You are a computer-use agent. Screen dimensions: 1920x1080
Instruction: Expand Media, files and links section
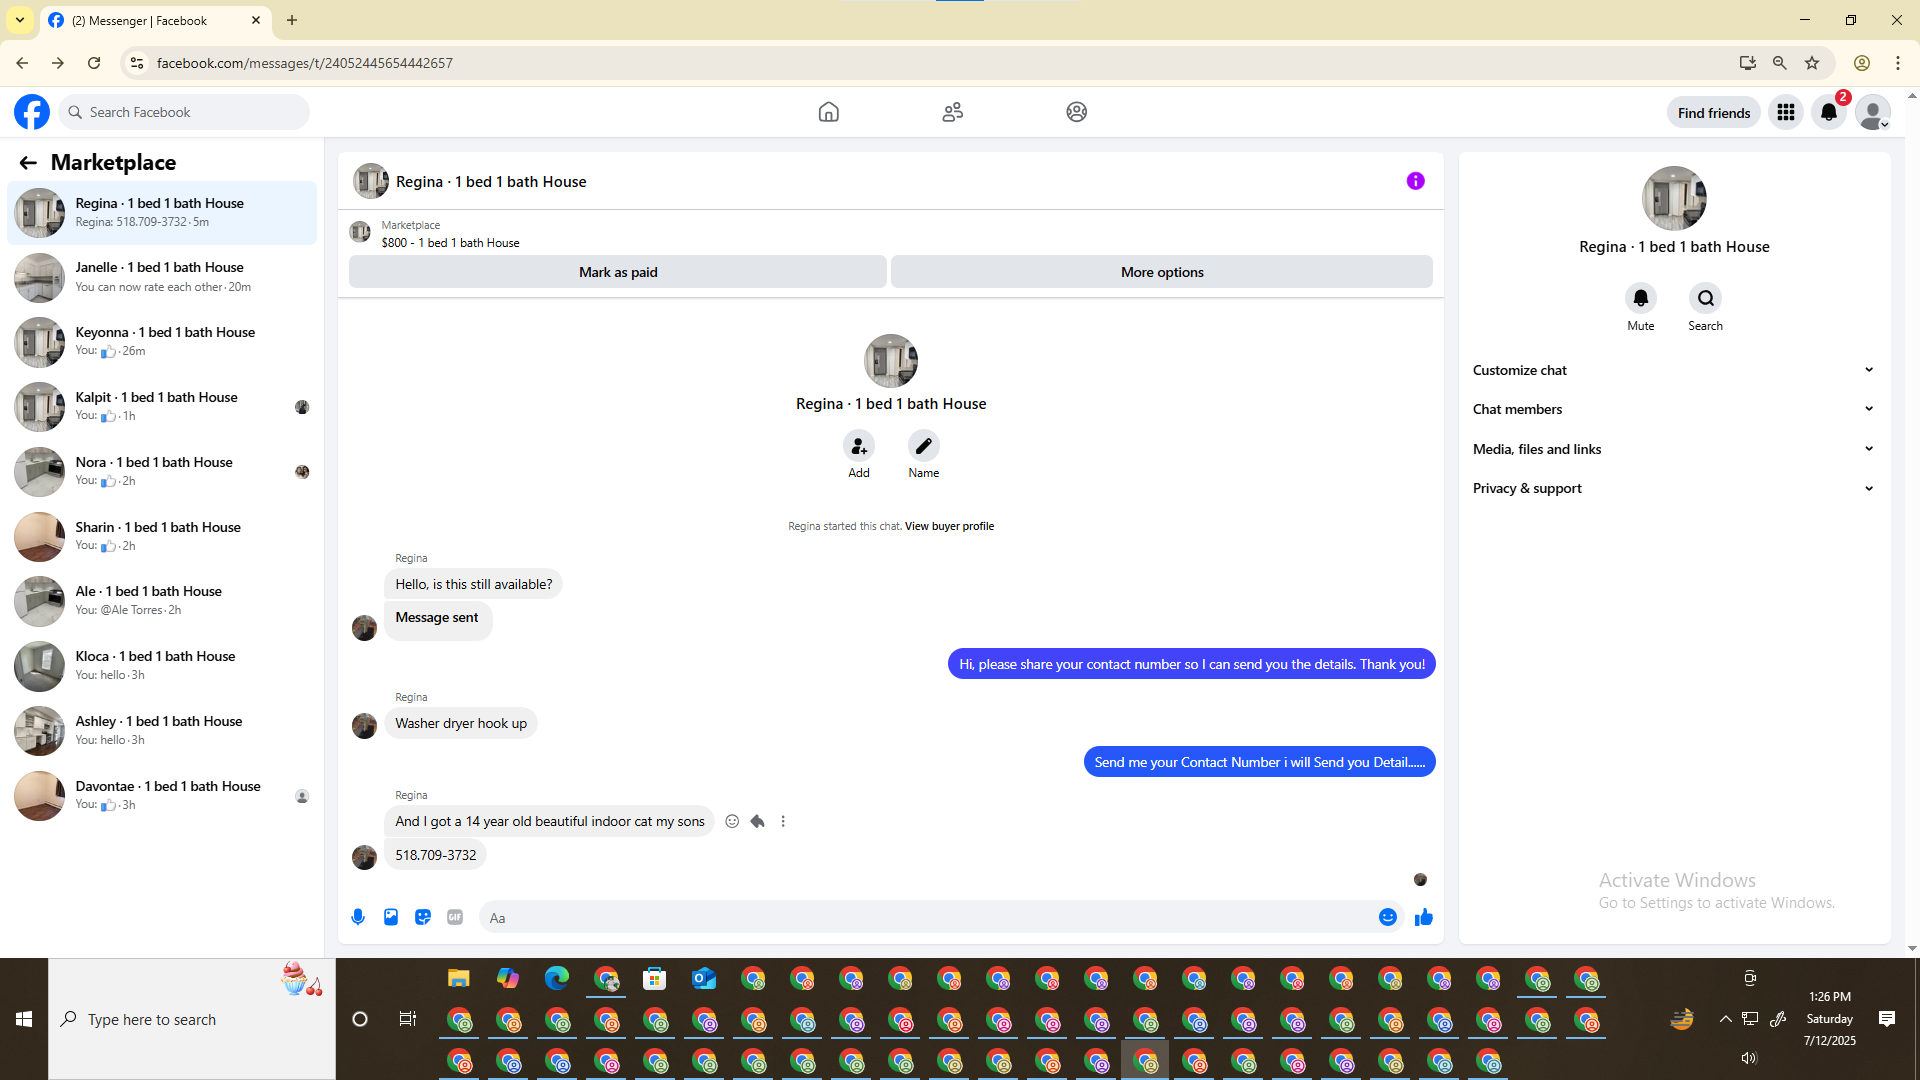(x=1673, y=449)
